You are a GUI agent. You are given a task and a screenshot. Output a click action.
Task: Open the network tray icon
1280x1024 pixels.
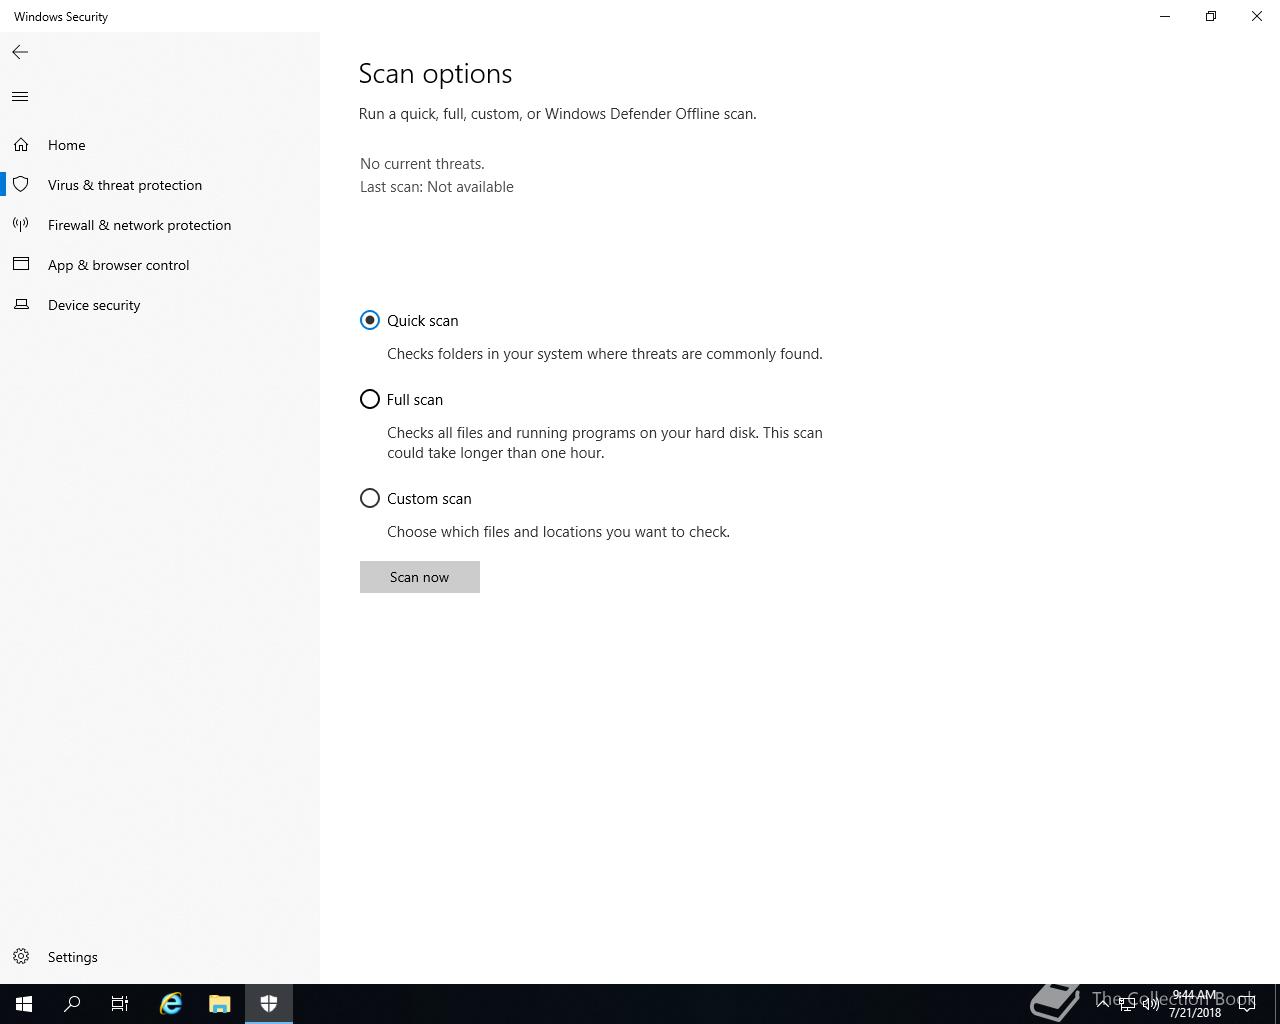[x=1127, y=1004]
